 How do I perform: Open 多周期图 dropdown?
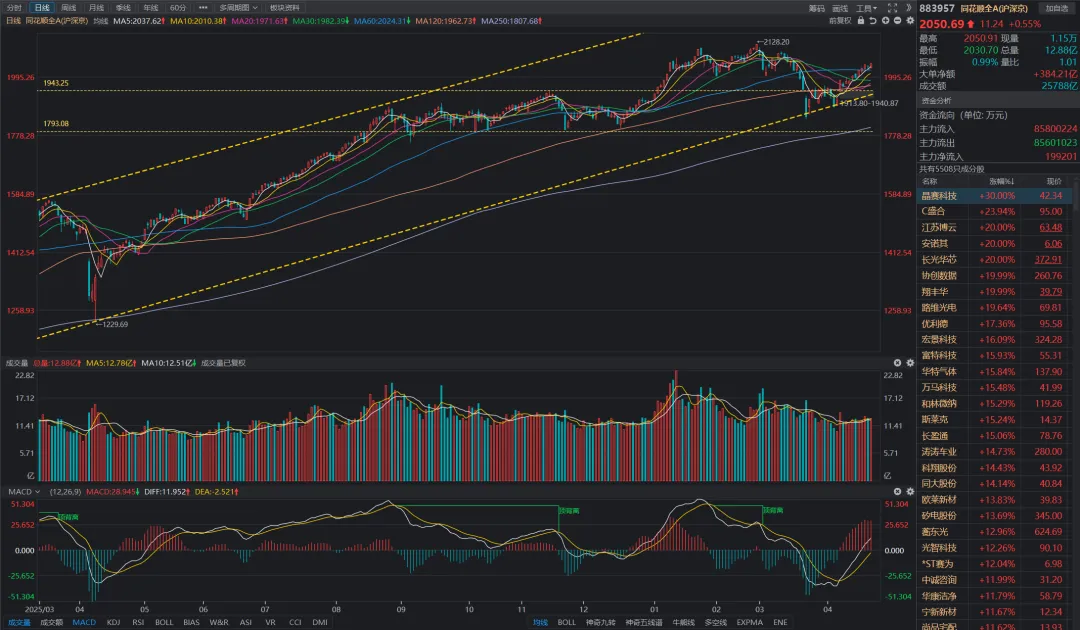pos(236,7)
